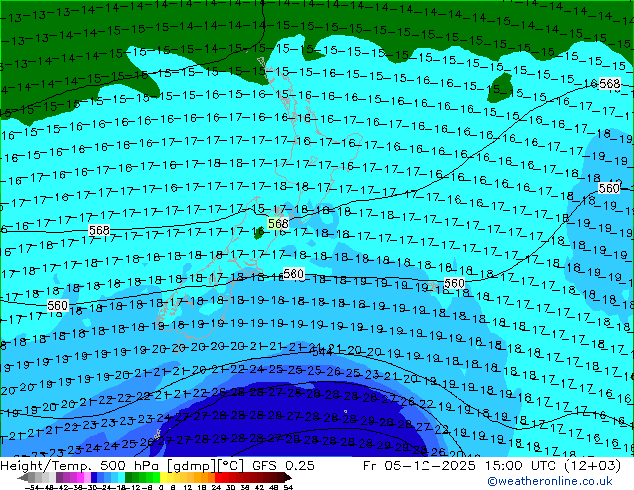Click the highlighted 568 label over central New Zealand

click(x=278, y=223)
